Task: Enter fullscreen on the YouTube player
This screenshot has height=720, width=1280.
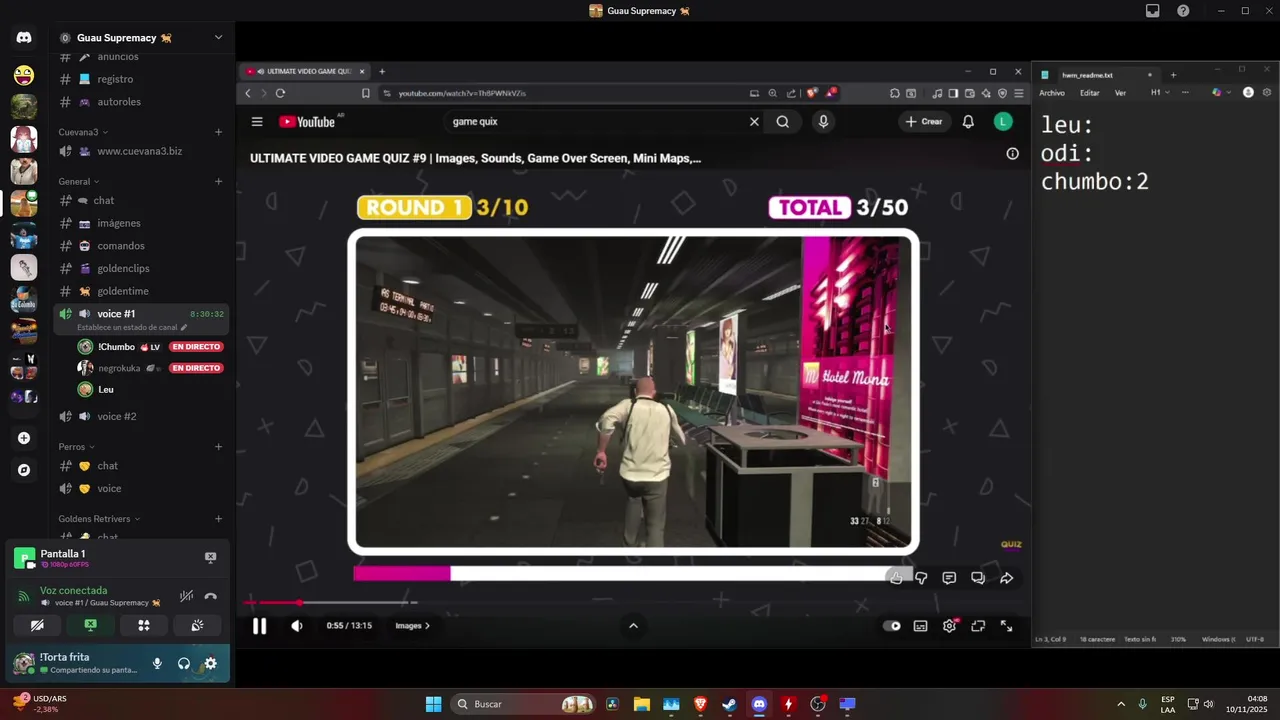Action: 1007,626
